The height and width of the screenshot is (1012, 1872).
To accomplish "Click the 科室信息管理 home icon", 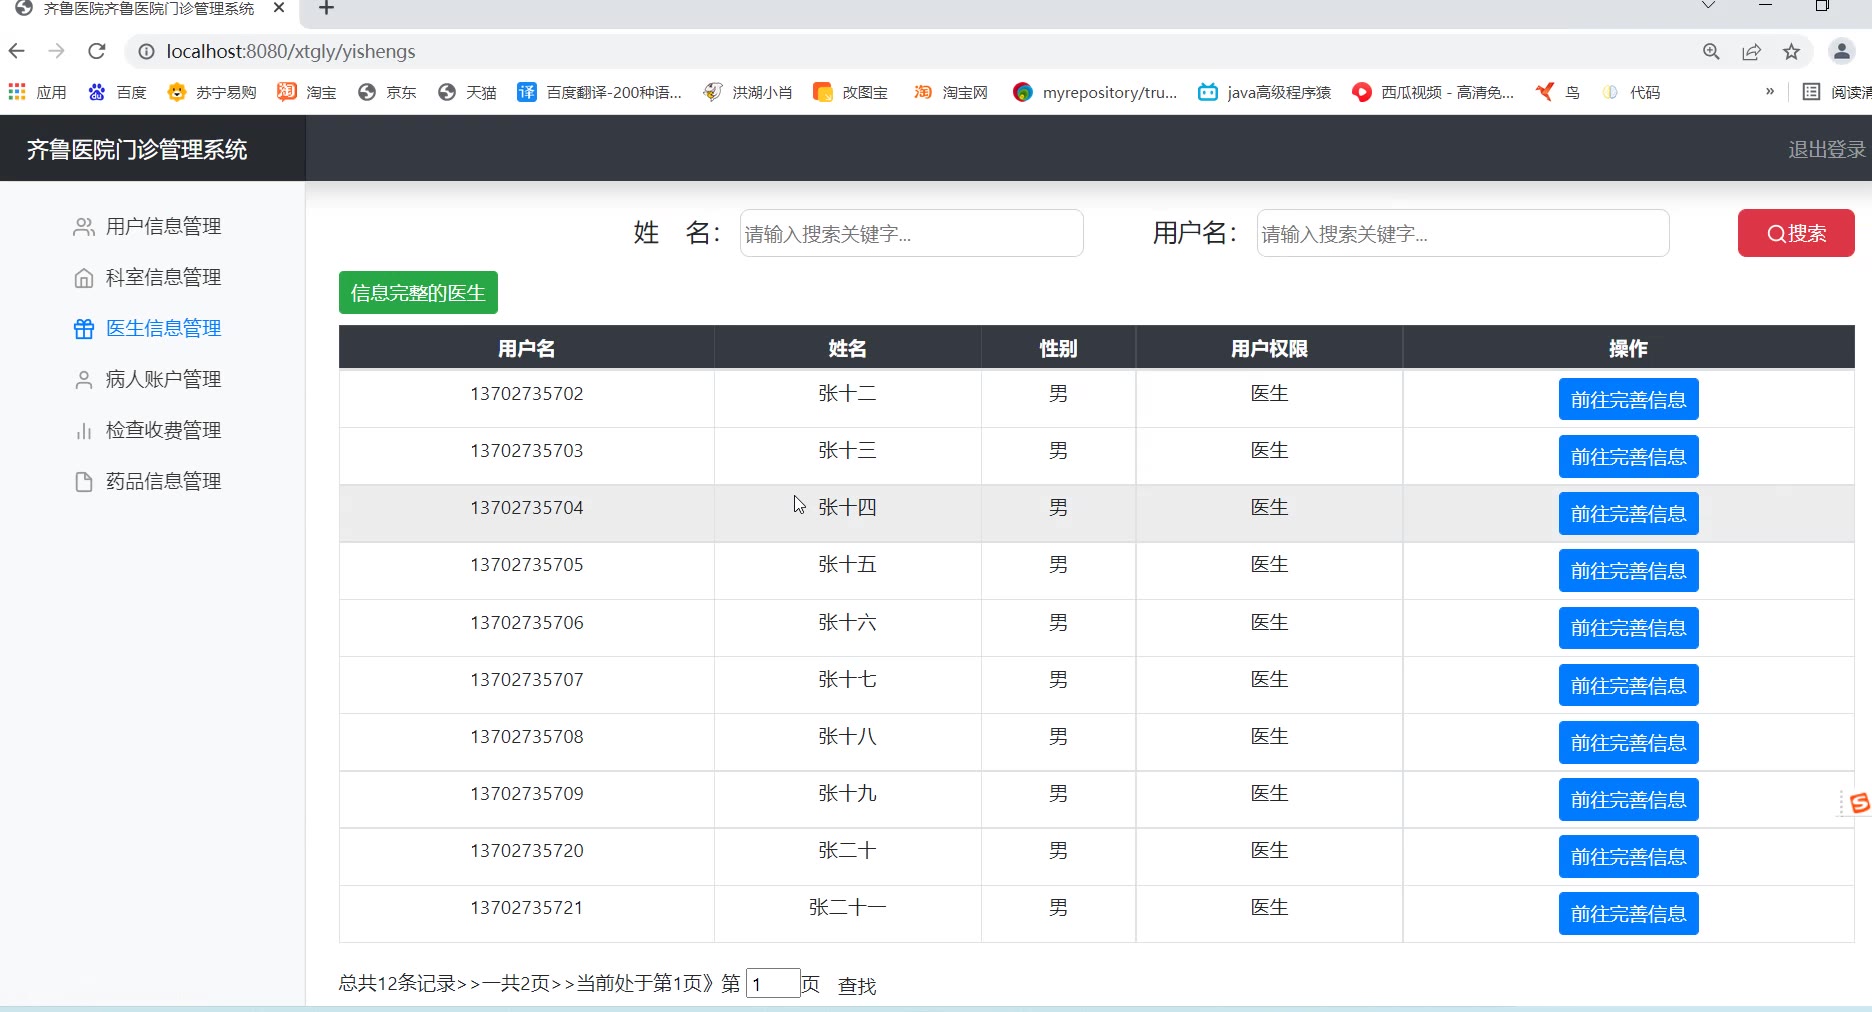I will (x=84, y=278).
